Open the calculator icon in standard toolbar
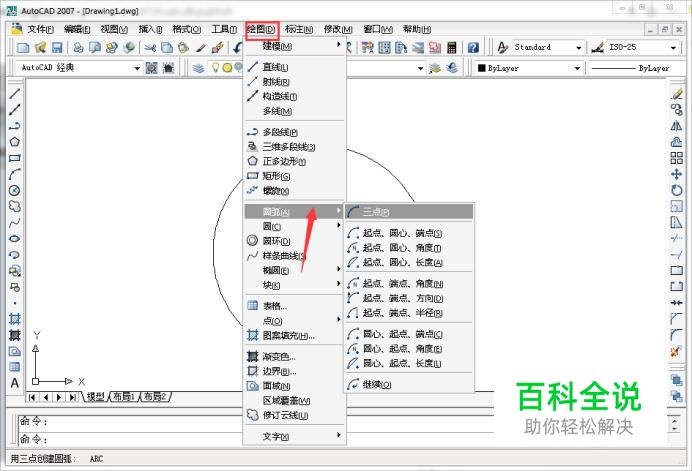Image resolution: width=692 pixels, height=471 pixels. click(x=451, y=47)
